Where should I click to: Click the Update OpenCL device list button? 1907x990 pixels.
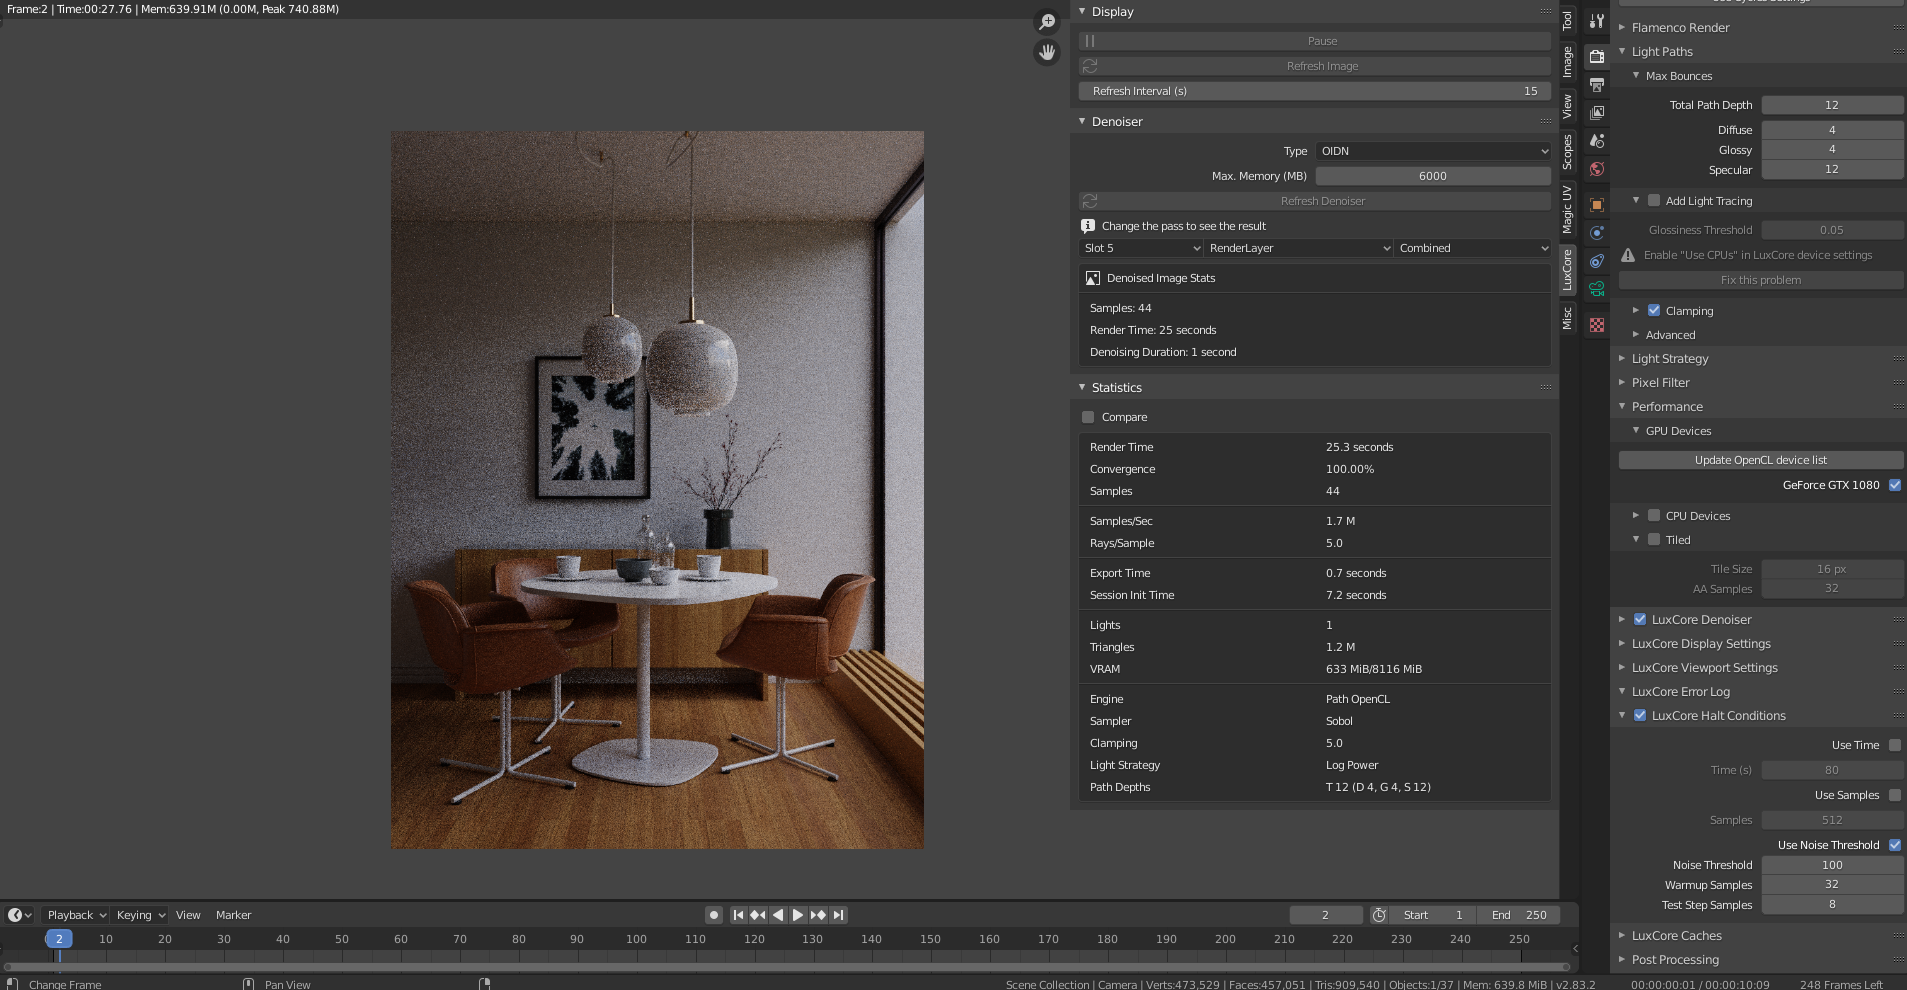coord(1760,460)
